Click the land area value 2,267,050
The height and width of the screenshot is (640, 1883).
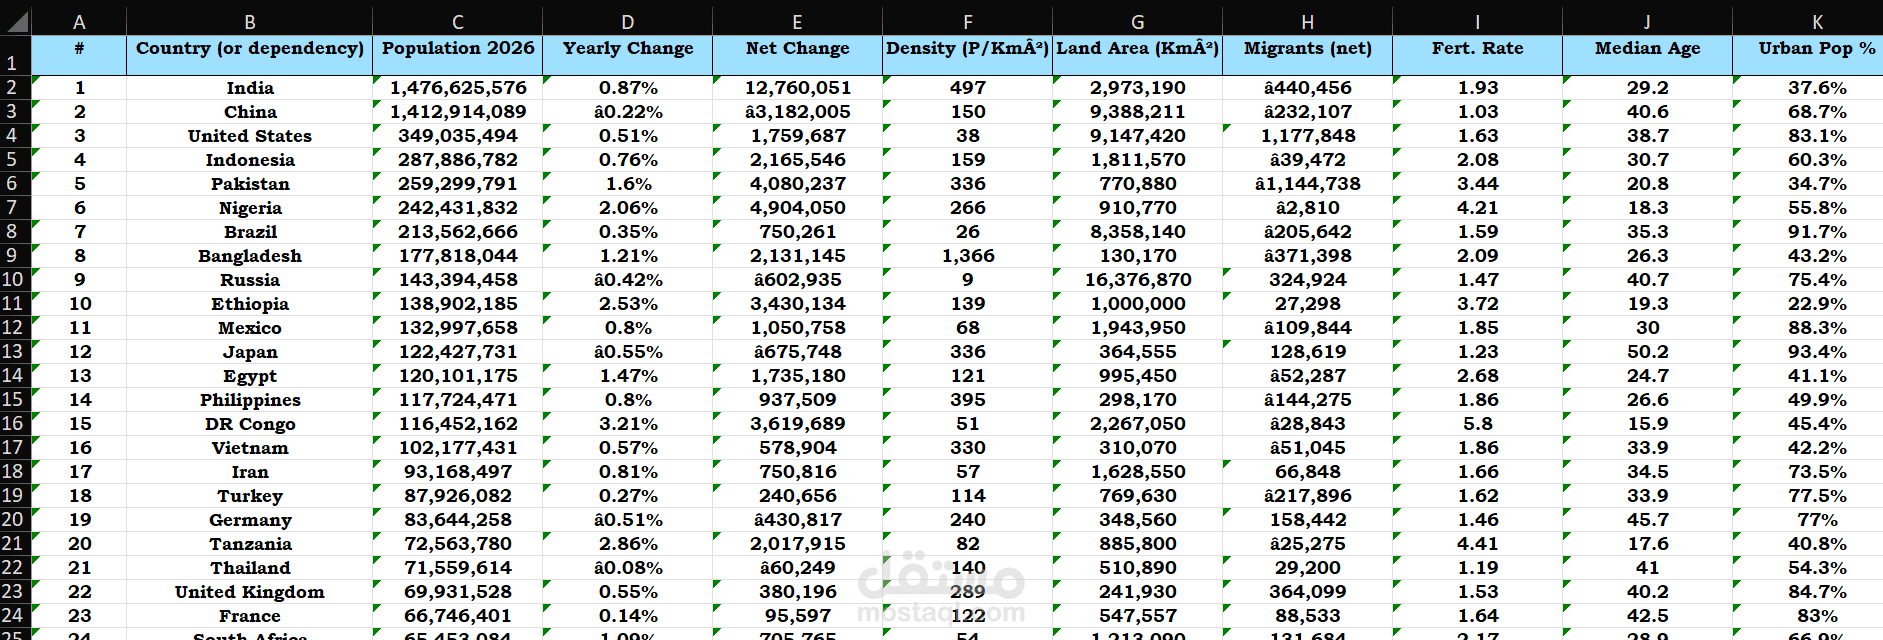point(1137,424)
